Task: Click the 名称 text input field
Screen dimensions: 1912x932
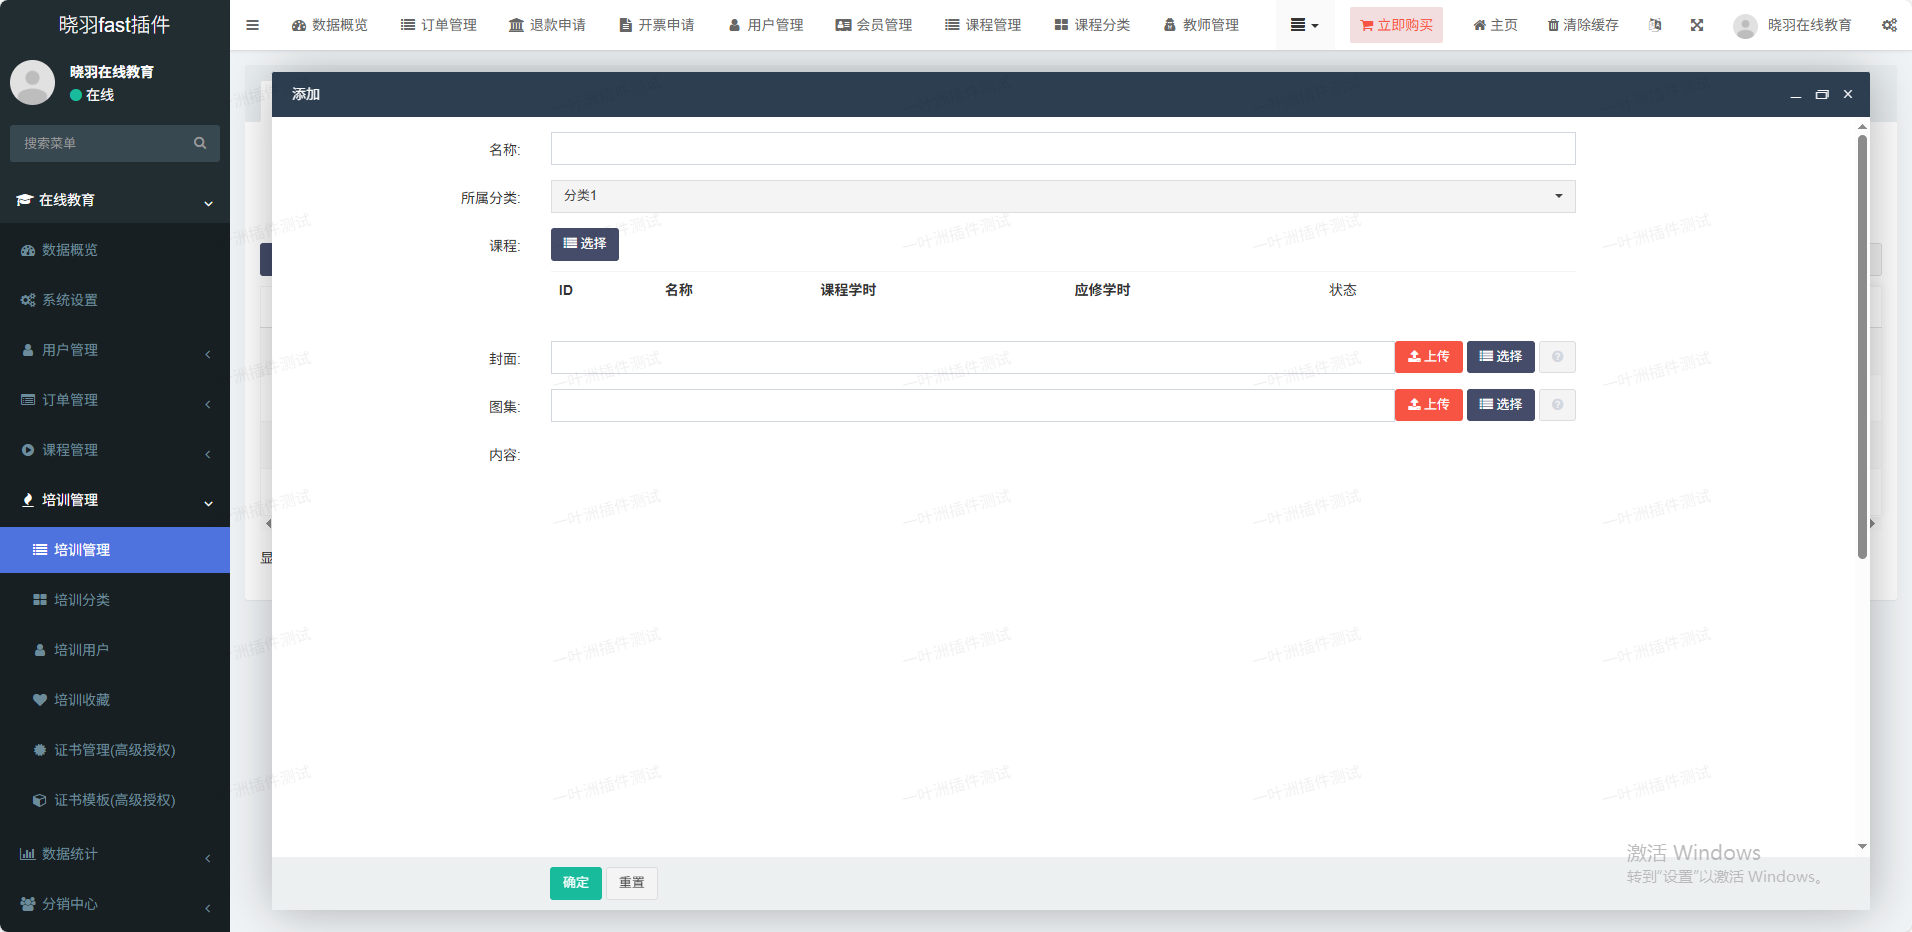Action: pyautogui.click(x=1062, y=149)
